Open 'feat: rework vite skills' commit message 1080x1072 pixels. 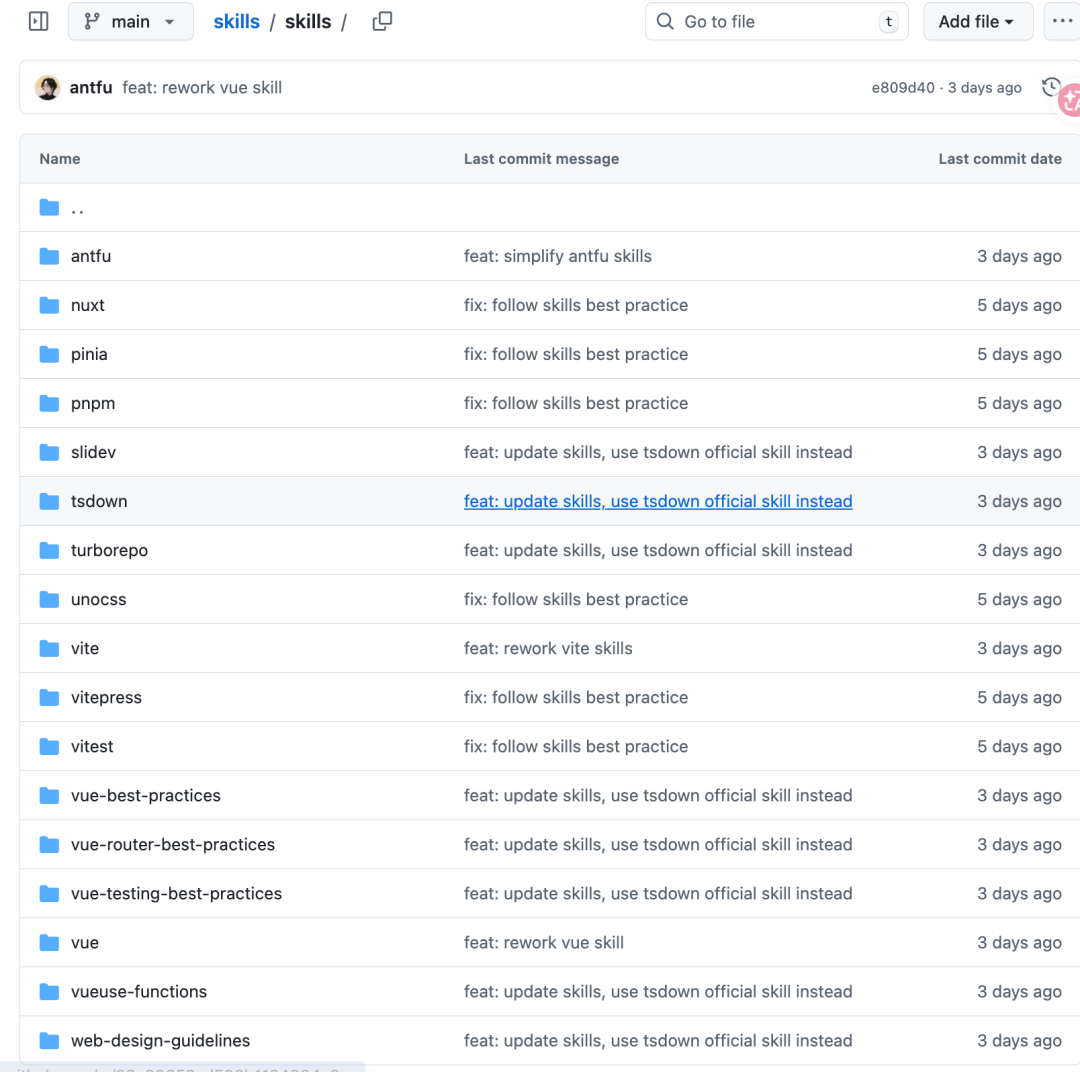coord(548,648)
